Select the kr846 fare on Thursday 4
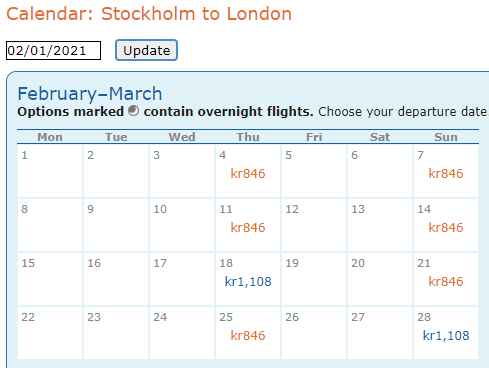Image resolution: width=489 pixels, height=368 pixels. [248, 174]
